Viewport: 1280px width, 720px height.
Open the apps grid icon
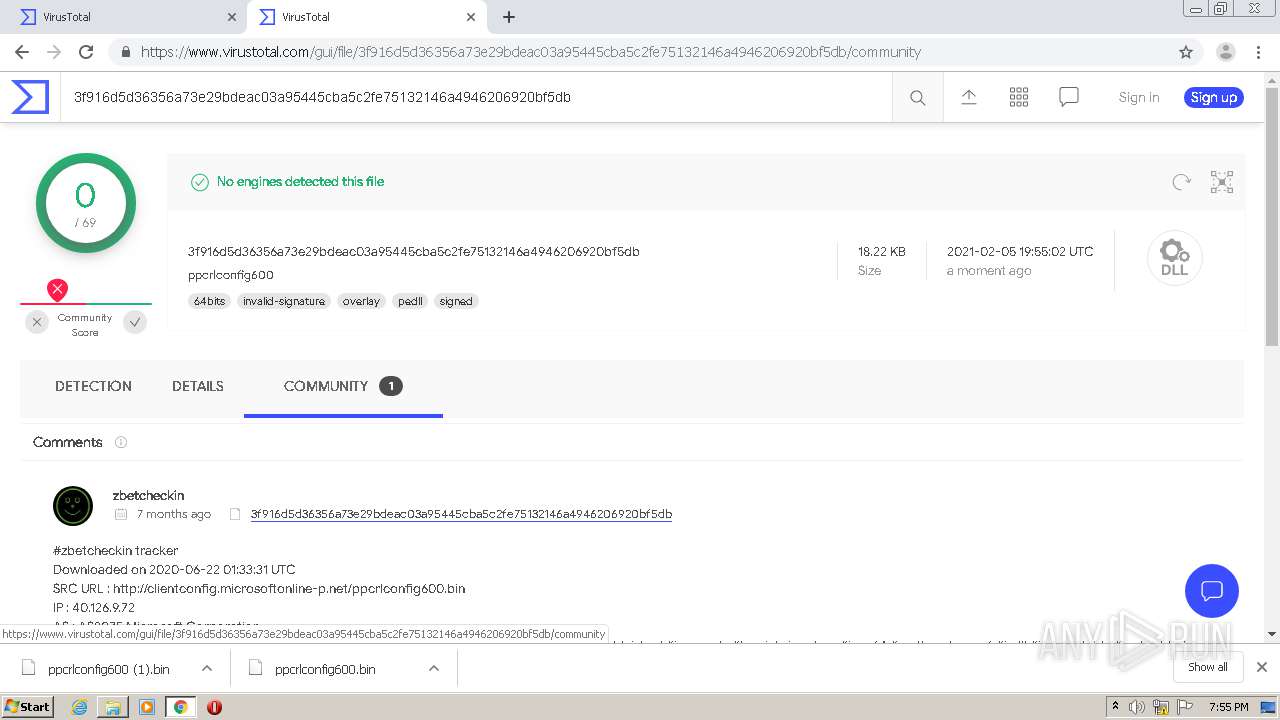tap(1019, 97)
